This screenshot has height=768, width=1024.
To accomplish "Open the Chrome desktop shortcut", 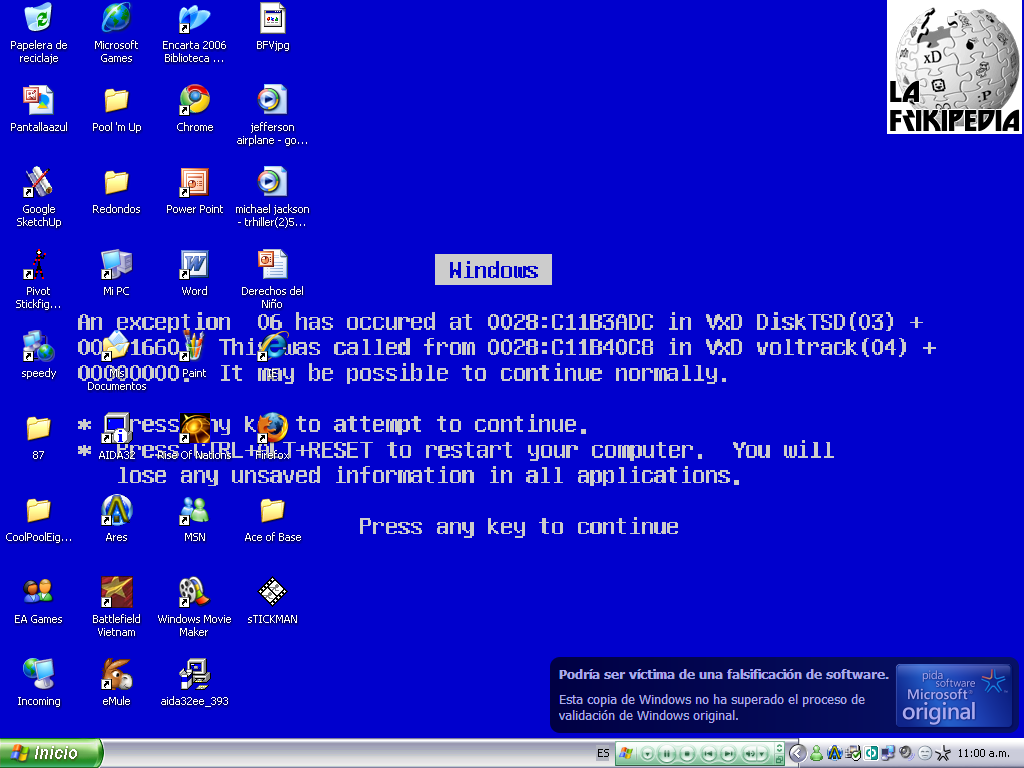I will pyautogui.click(x=194, y=100).
